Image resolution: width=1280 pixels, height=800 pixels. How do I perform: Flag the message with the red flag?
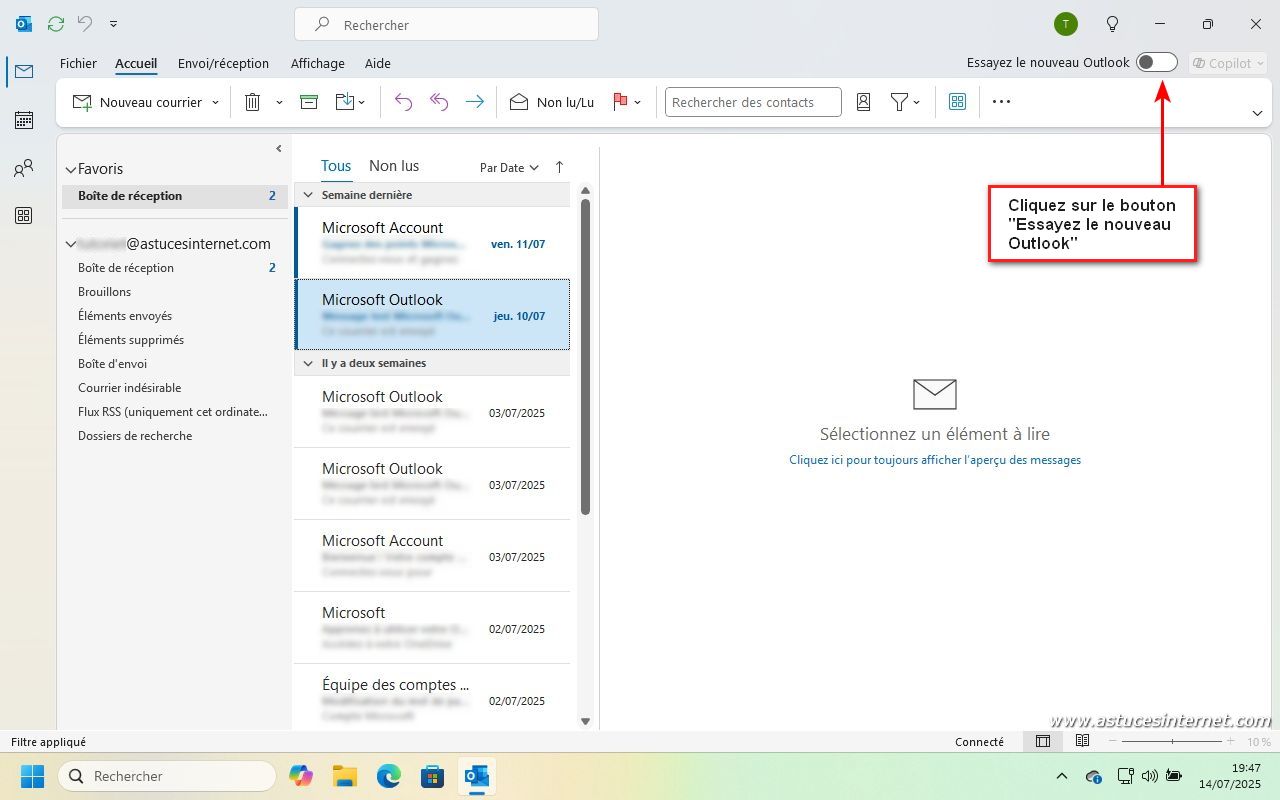point(620,102)
